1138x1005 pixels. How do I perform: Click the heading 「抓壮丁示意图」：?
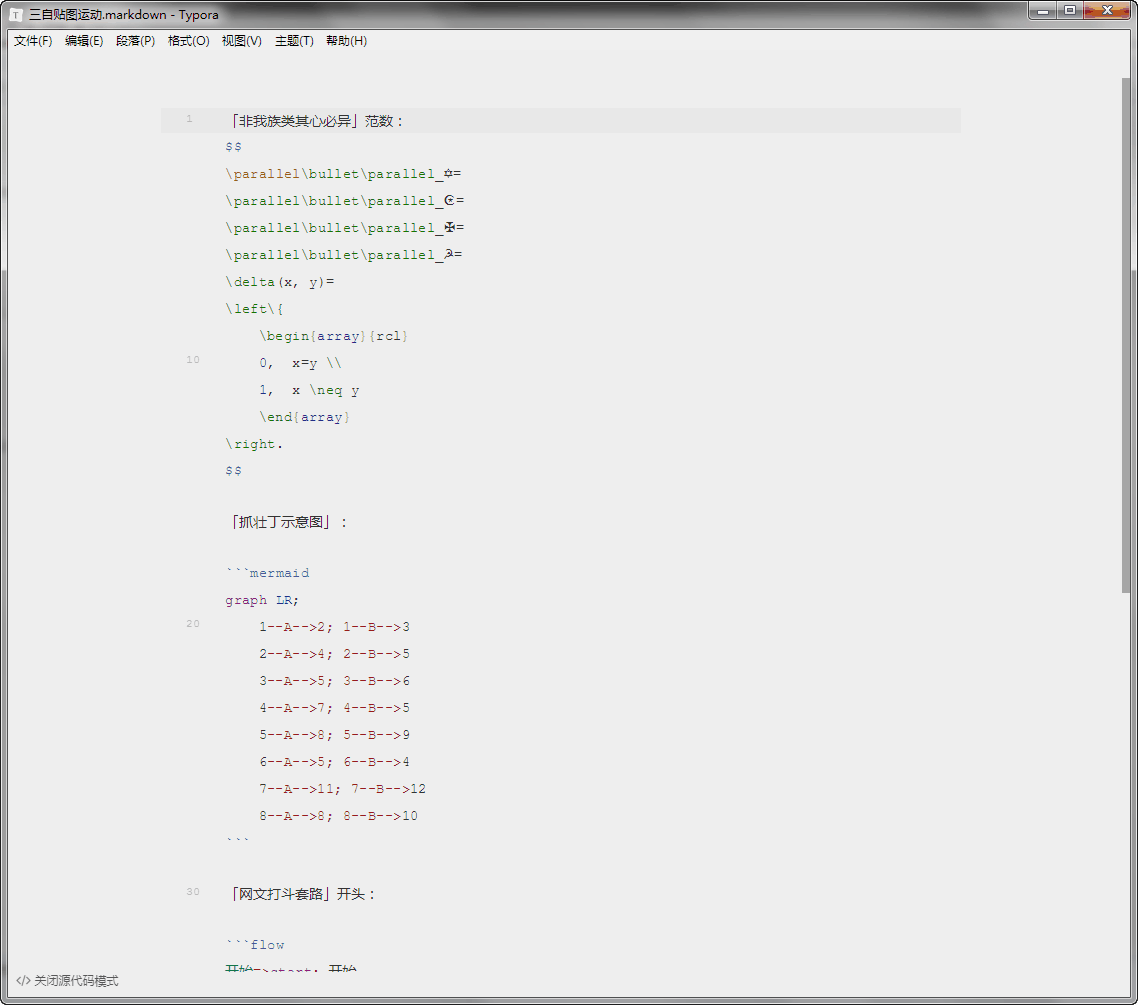[289, 522]
